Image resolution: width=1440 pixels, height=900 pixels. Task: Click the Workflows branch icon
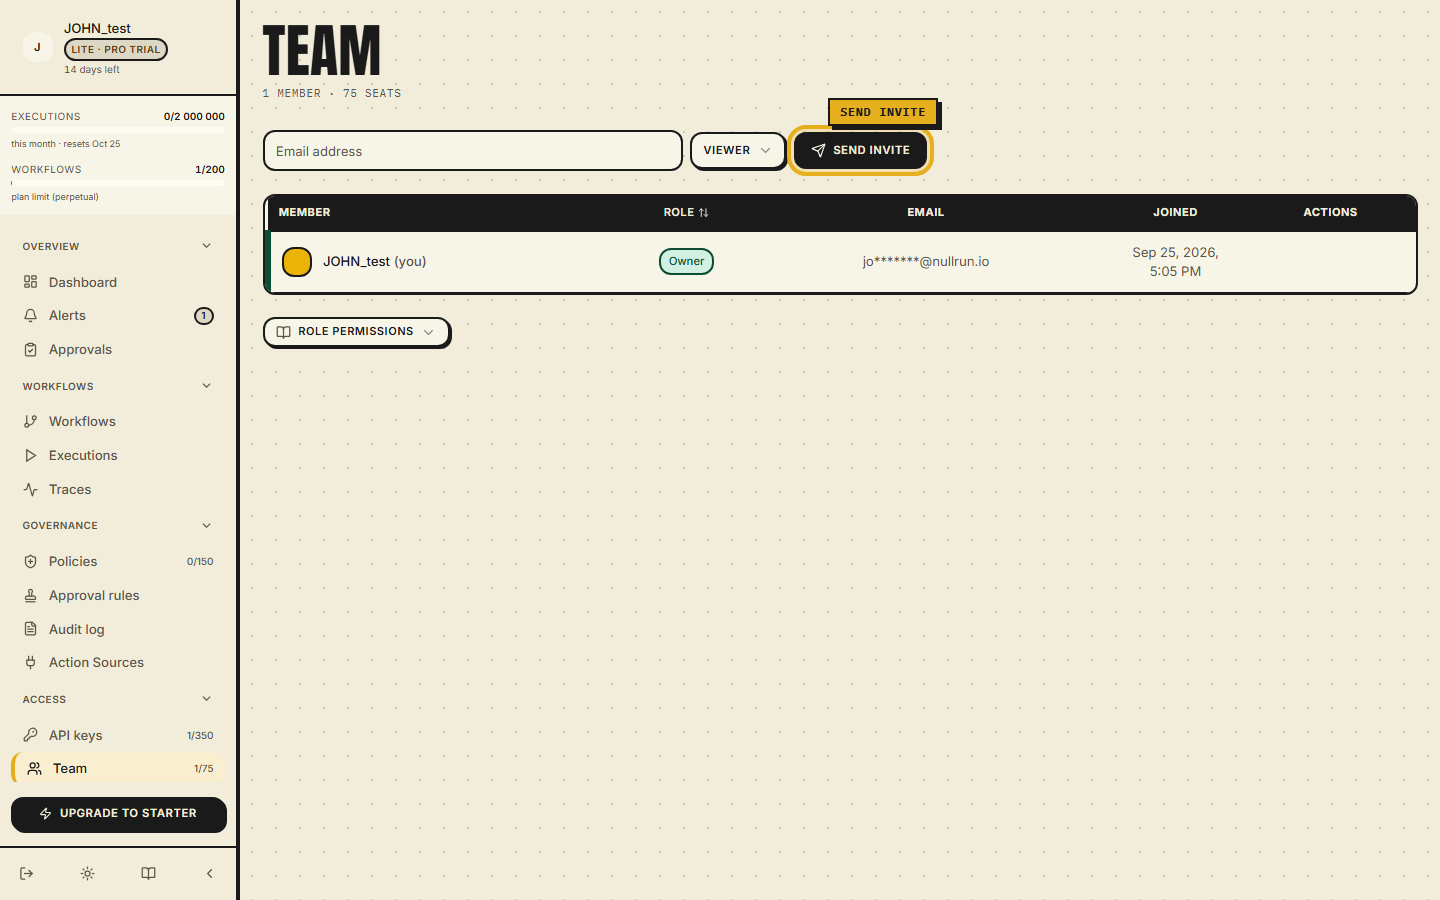[x=31, y=422]
